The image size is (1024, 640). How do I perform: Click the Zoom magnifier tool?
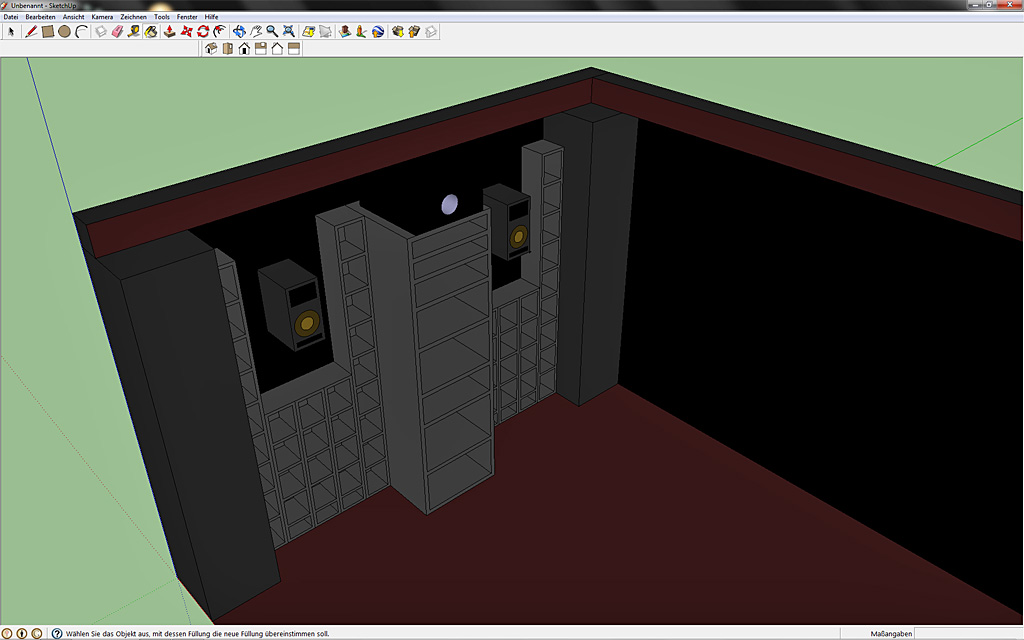tap(272, 32)
